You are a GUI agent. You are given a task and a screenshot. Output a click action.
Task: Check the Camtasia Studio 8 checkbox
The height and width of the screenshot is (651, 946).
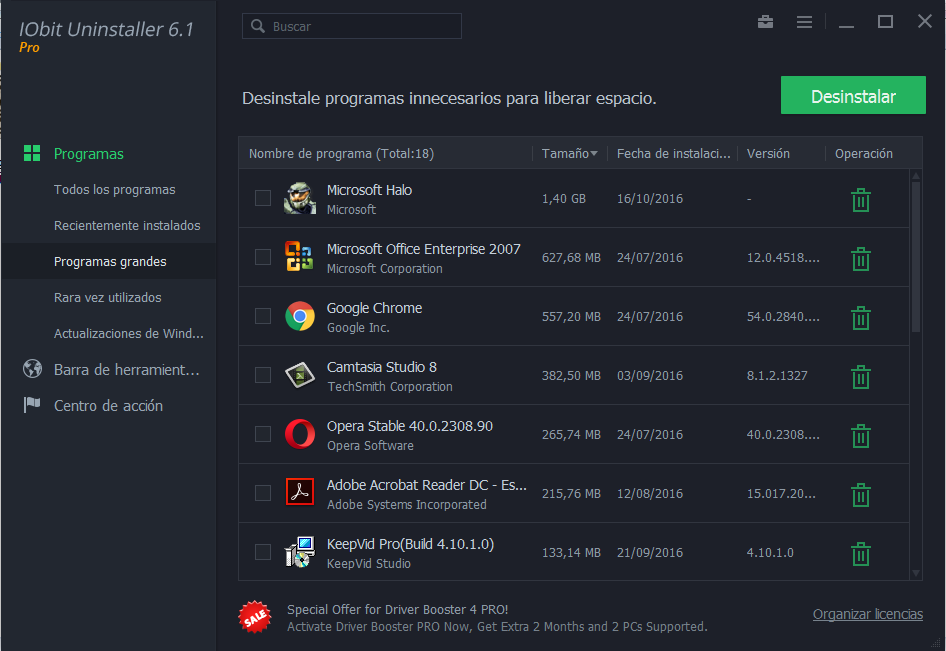tap(262, 375)
